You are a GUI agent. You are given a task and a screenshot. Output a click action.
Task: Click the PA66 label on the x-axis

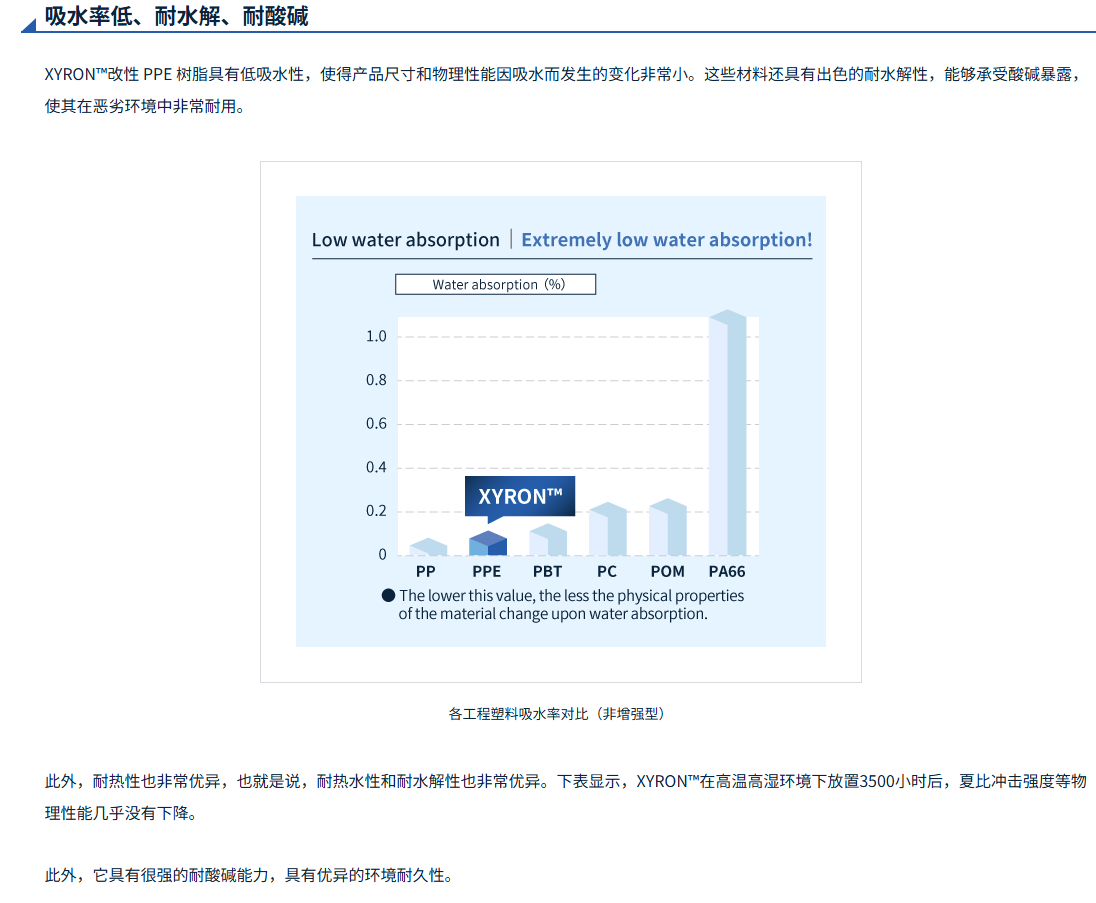click(x=727, y=571)
